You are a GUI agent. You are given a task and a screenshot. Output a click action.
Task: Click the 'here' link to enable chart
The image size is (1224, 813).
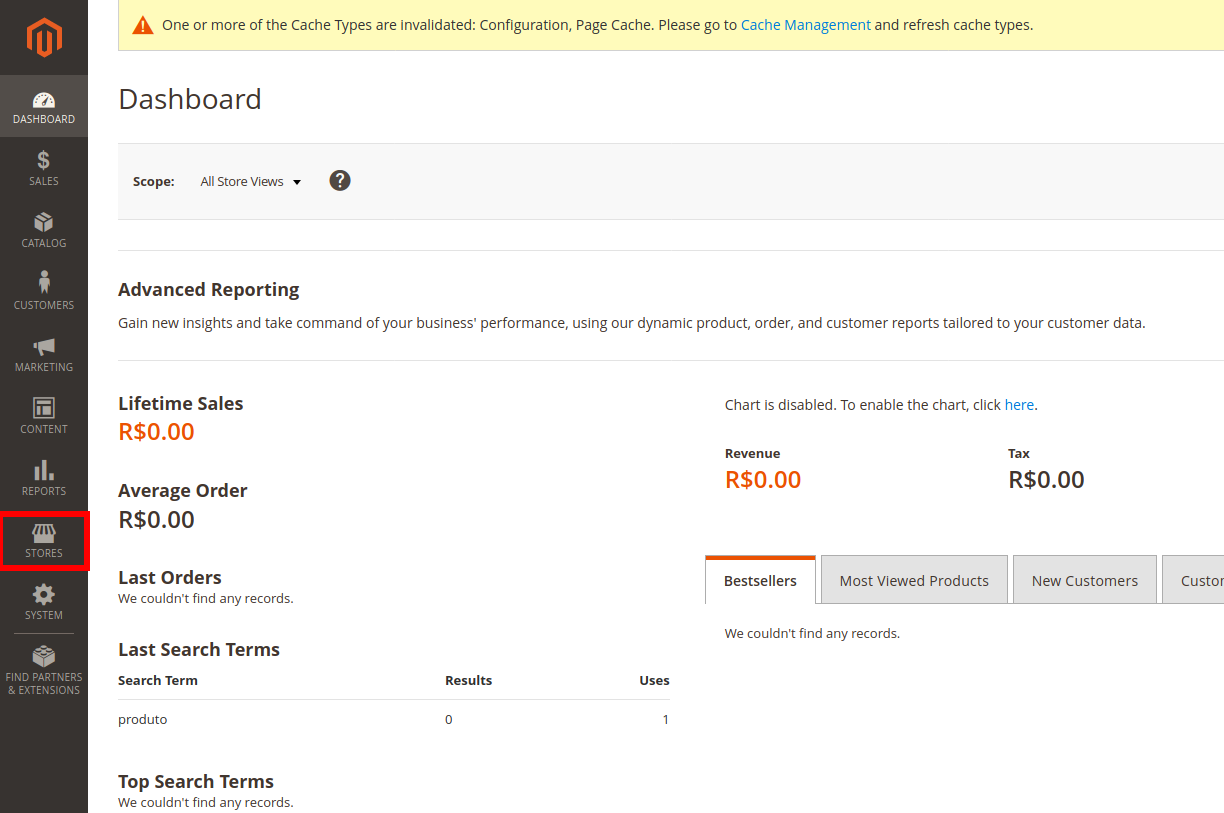point(1019,405)
